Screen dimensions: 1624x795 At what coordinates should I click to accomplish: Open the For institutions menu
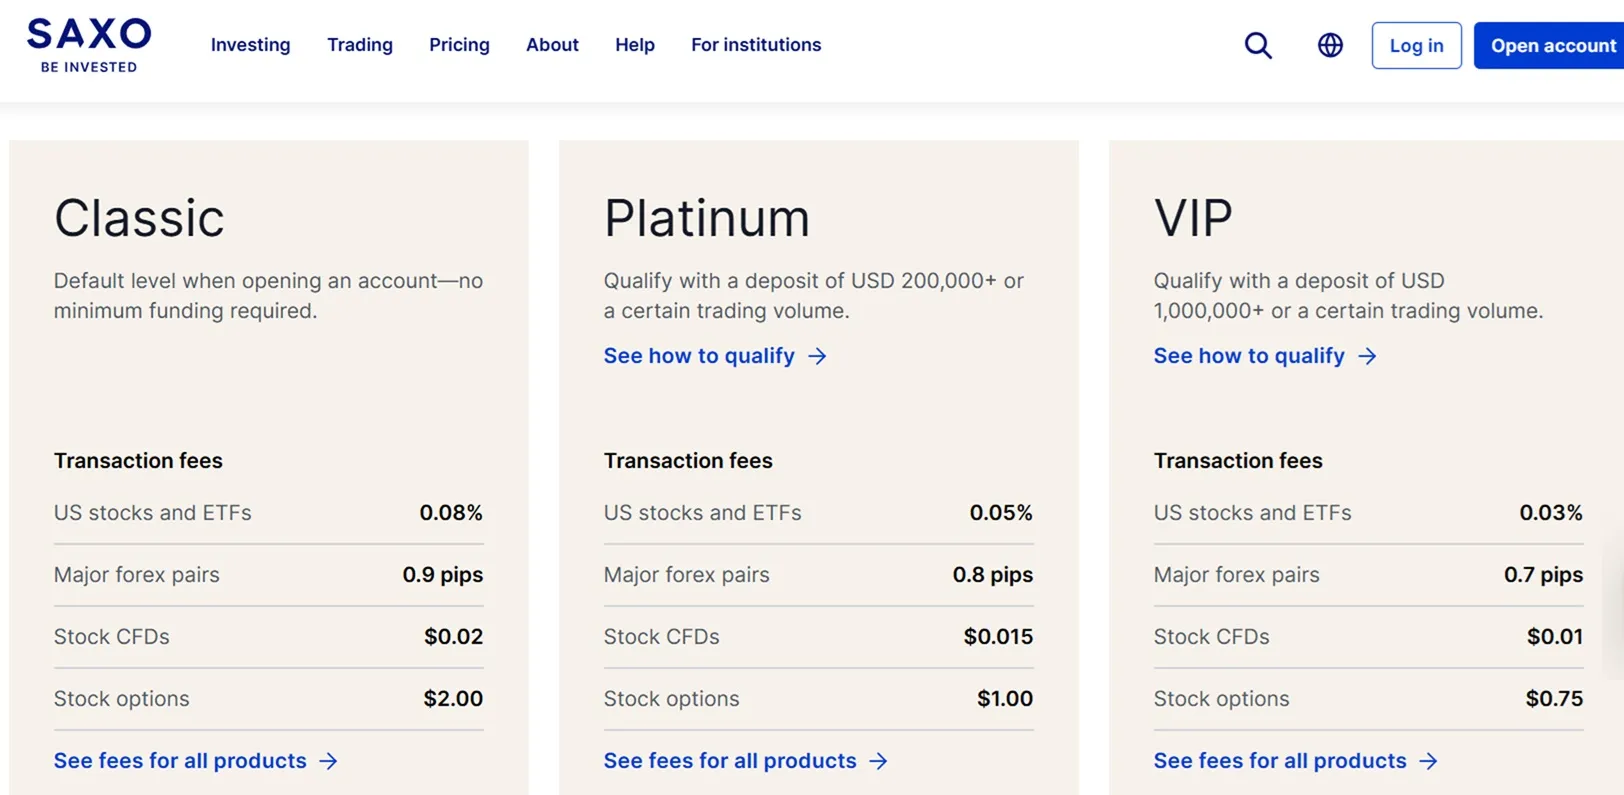coord(756,45)
